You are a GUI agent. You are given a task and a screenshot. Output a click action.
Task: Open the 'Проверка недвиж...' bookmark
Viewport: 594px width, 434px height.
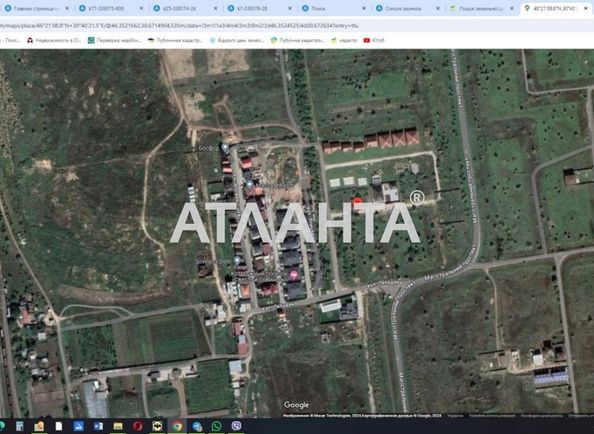114,40
